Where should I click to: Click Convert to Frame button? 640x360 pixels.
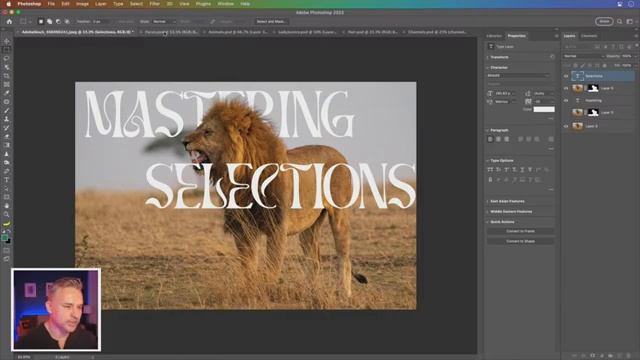[520, 231]
